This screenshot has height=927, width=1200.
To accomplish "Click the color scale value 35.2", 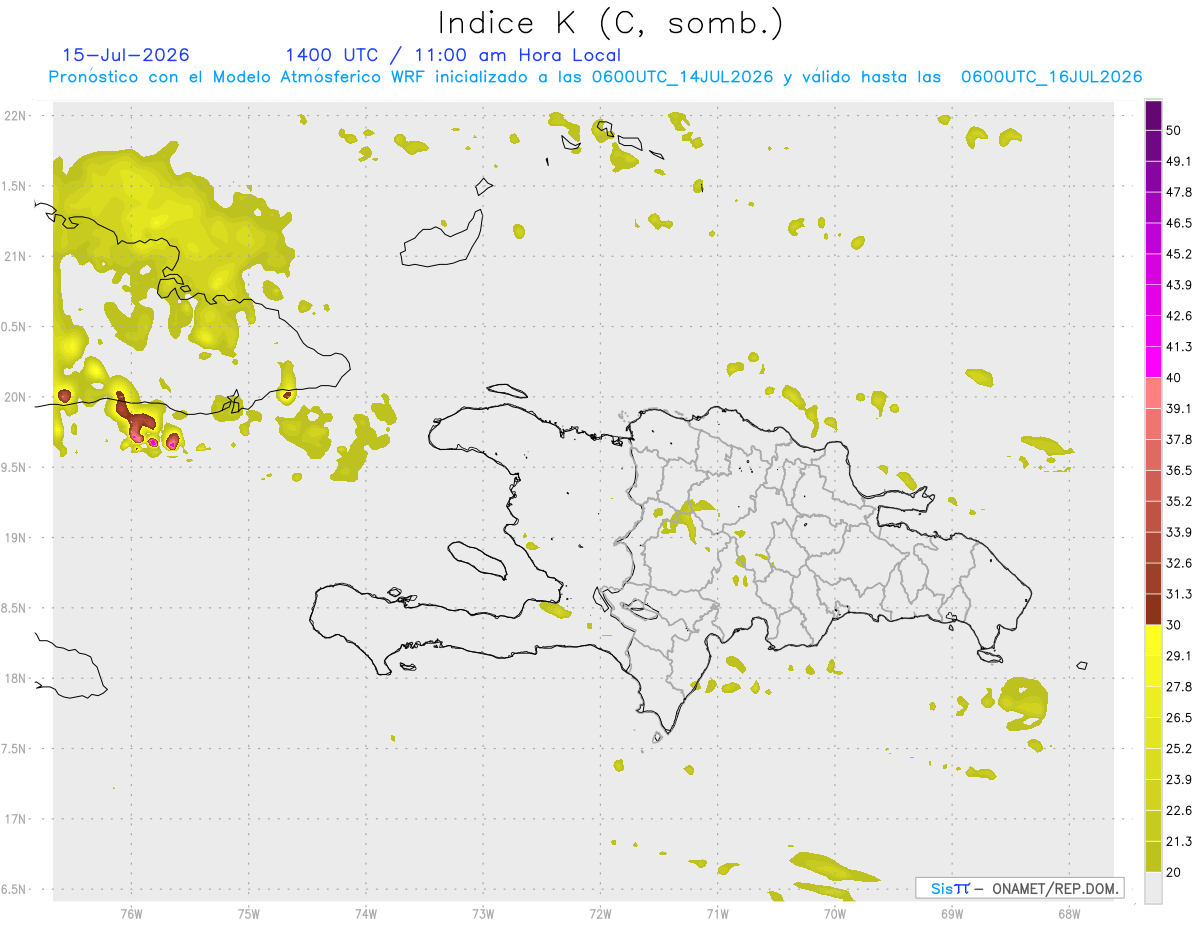I will (1179, 501).
